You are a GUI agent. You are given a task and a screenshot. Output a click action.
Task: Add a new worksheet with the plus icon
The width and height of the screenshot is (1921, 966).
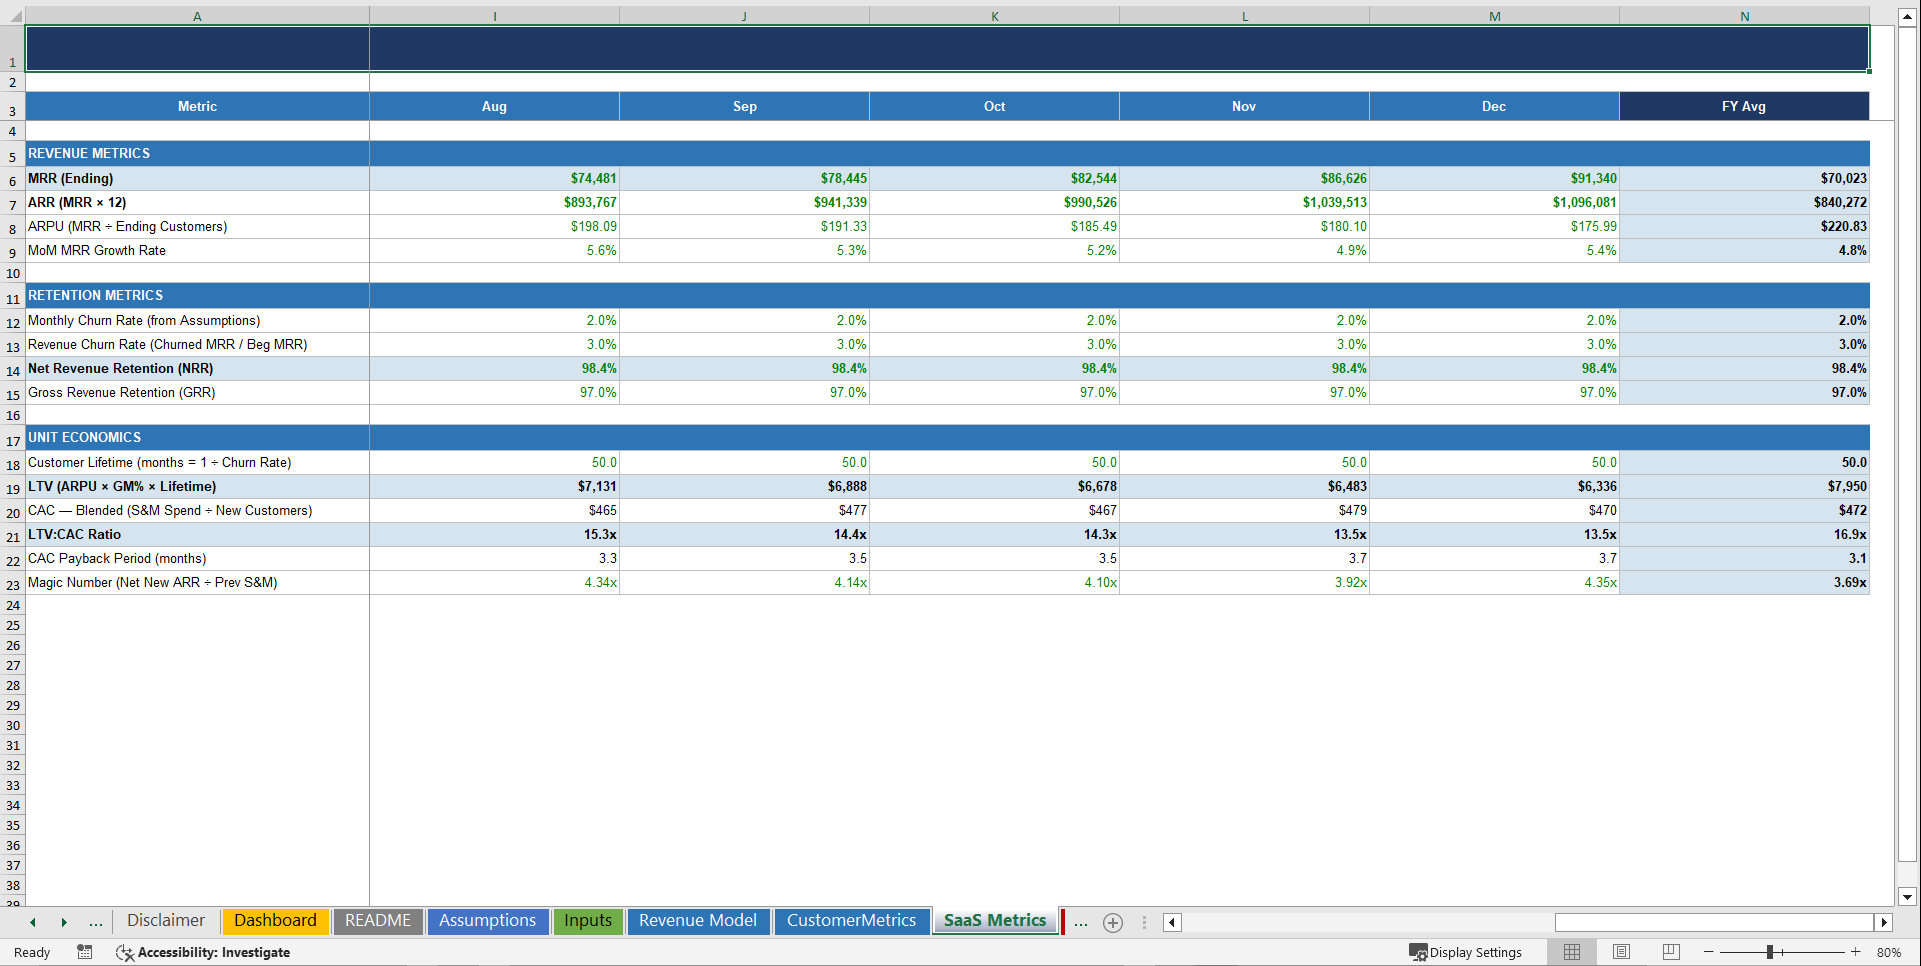1112,922
